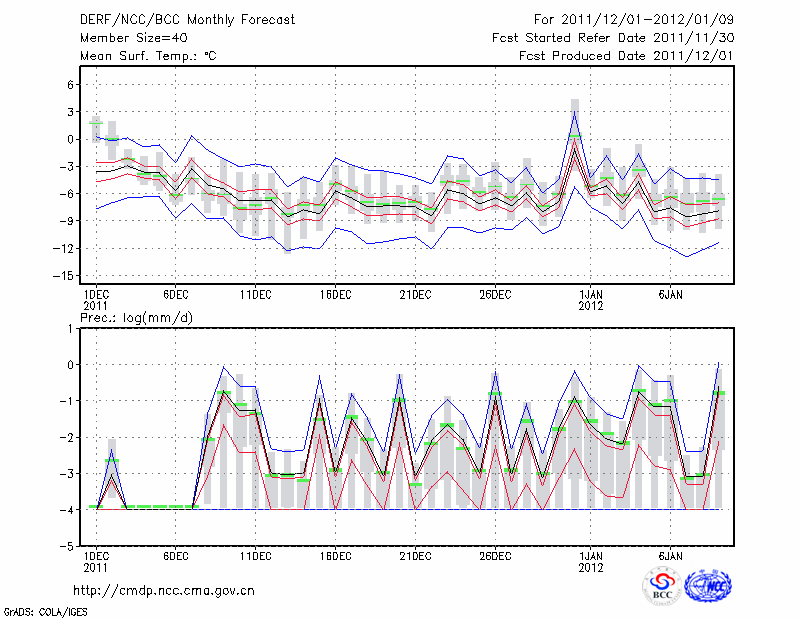Screen dimensions: 800x618
Task: Click the 16DEC tick label under temperature chart
Action: click(335, 295)
